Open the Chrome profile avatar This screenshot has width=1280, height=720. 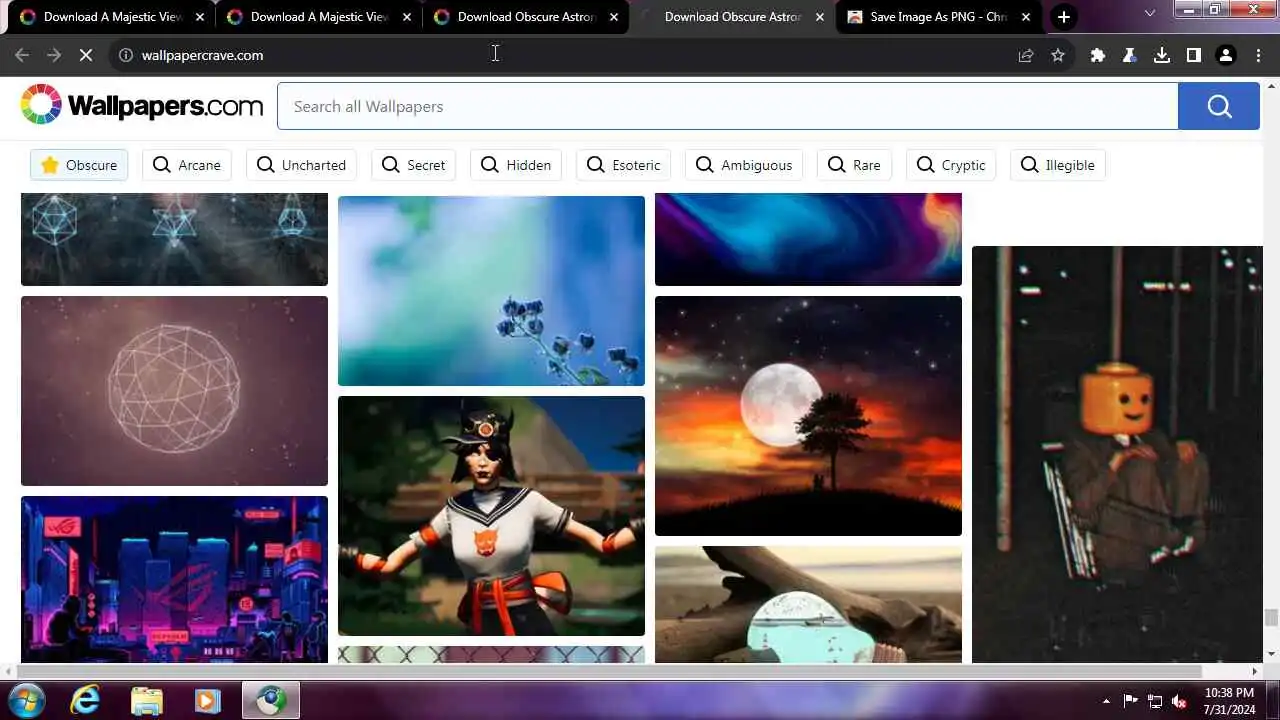[x=1226, y=56]
